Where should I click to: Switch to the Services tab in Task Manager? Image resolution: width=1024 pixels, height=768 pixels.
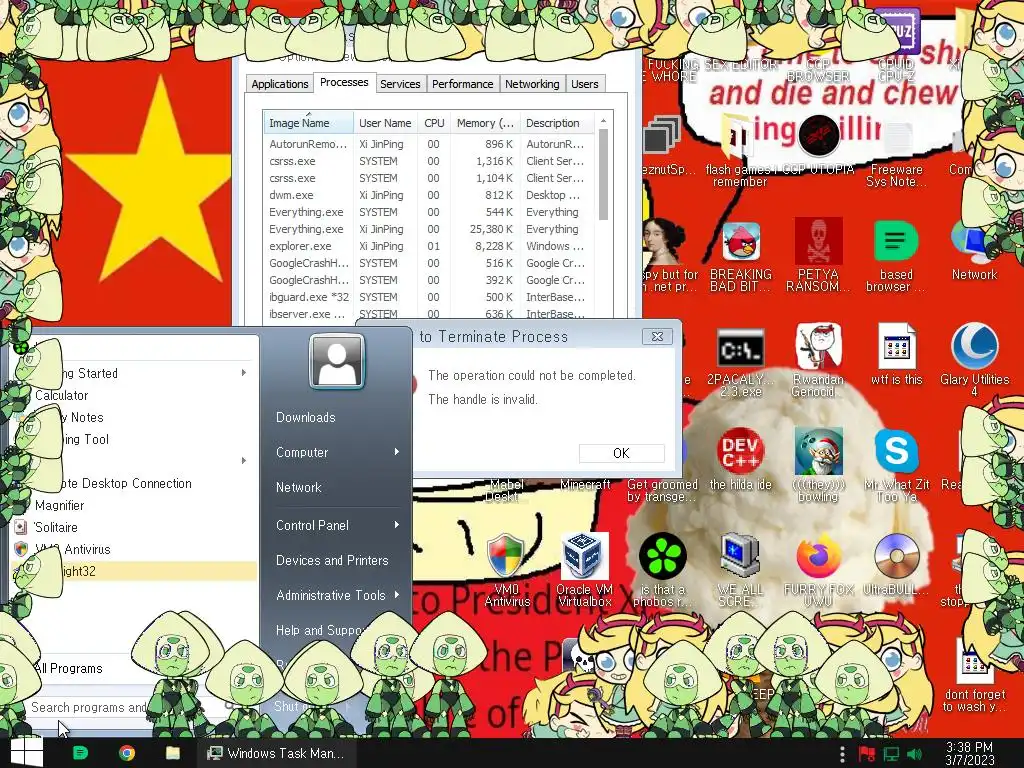tap(400, 84)
